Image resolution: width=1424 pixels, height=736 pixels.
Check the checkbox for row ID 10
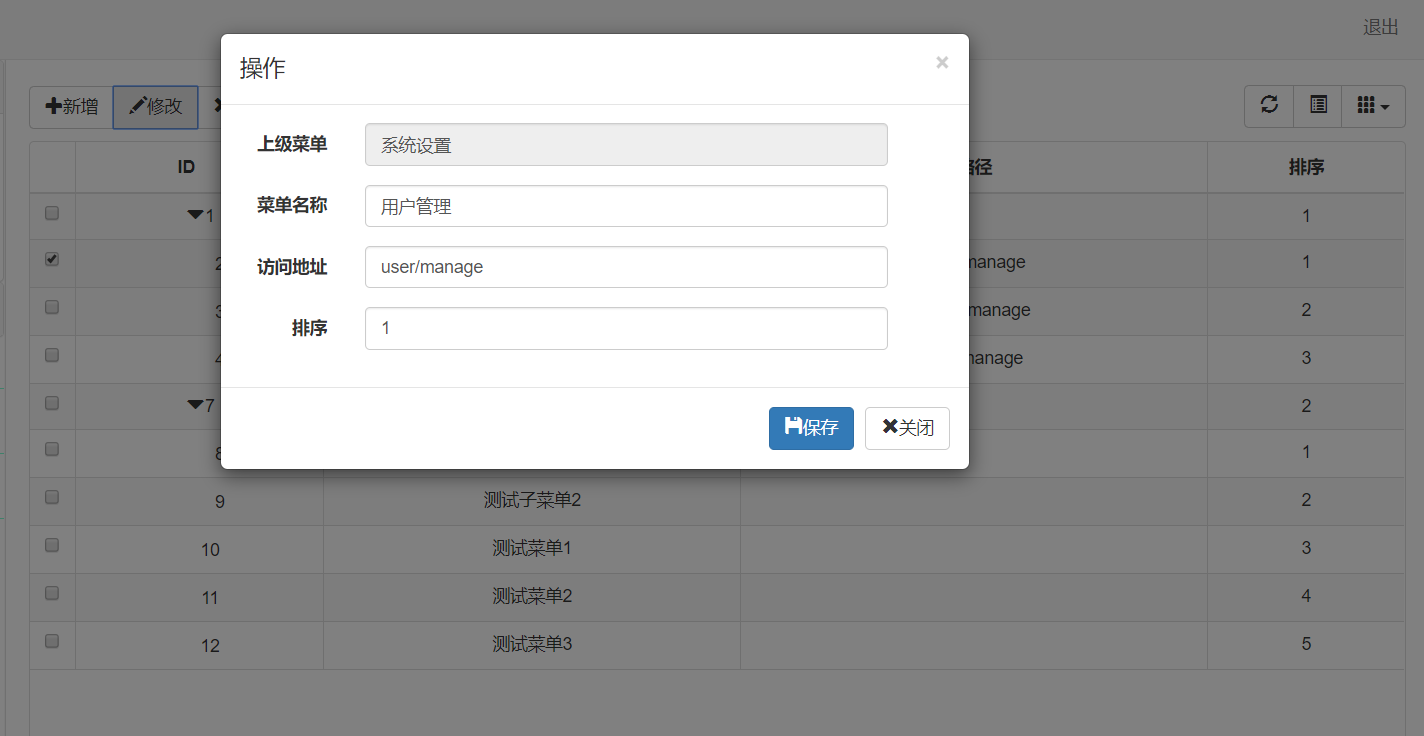pyautogui.click(x=51, y=545)
